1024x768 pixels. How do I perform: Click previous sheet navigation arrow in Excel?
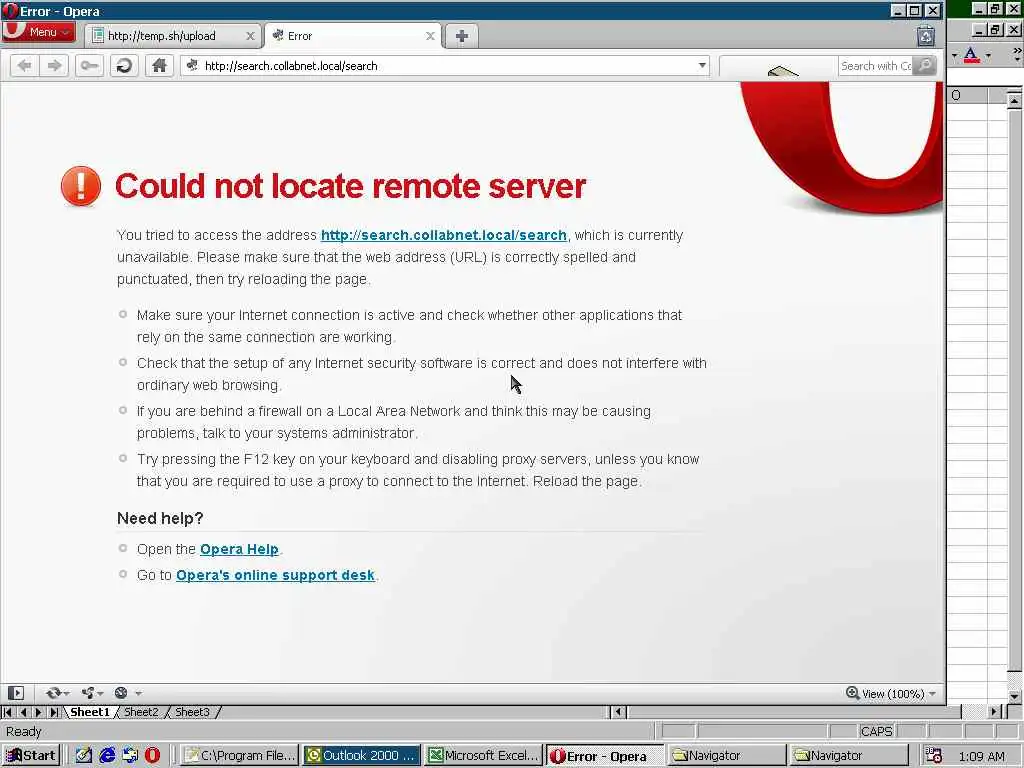tap(24, 712)
